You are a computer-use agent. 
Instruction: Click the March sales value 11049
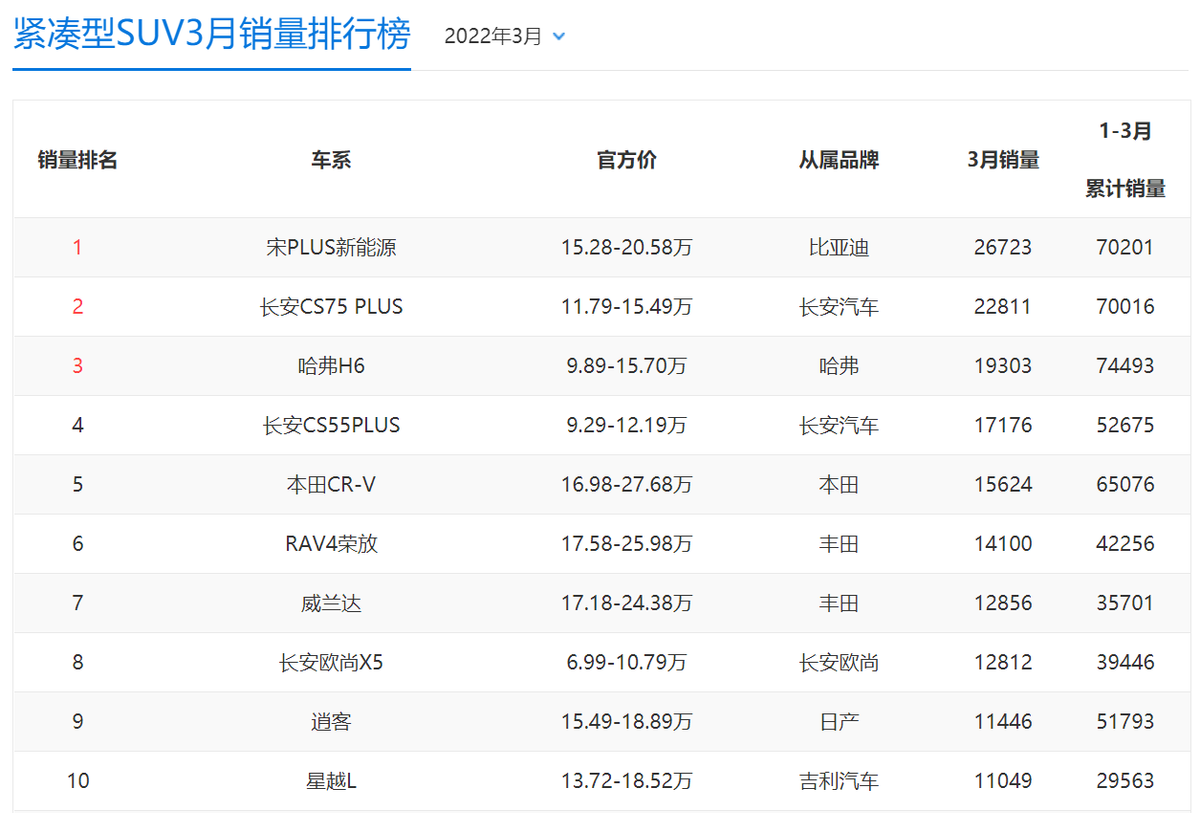pyautogui.click(x=1003, y=781)
